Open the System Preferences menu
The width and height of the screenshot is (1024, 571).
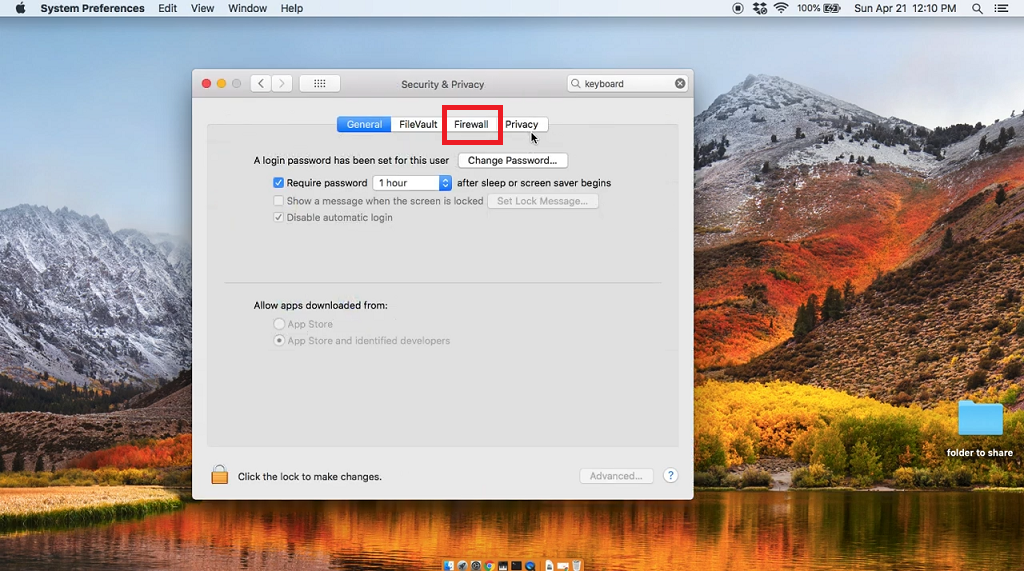pos(92,8)
